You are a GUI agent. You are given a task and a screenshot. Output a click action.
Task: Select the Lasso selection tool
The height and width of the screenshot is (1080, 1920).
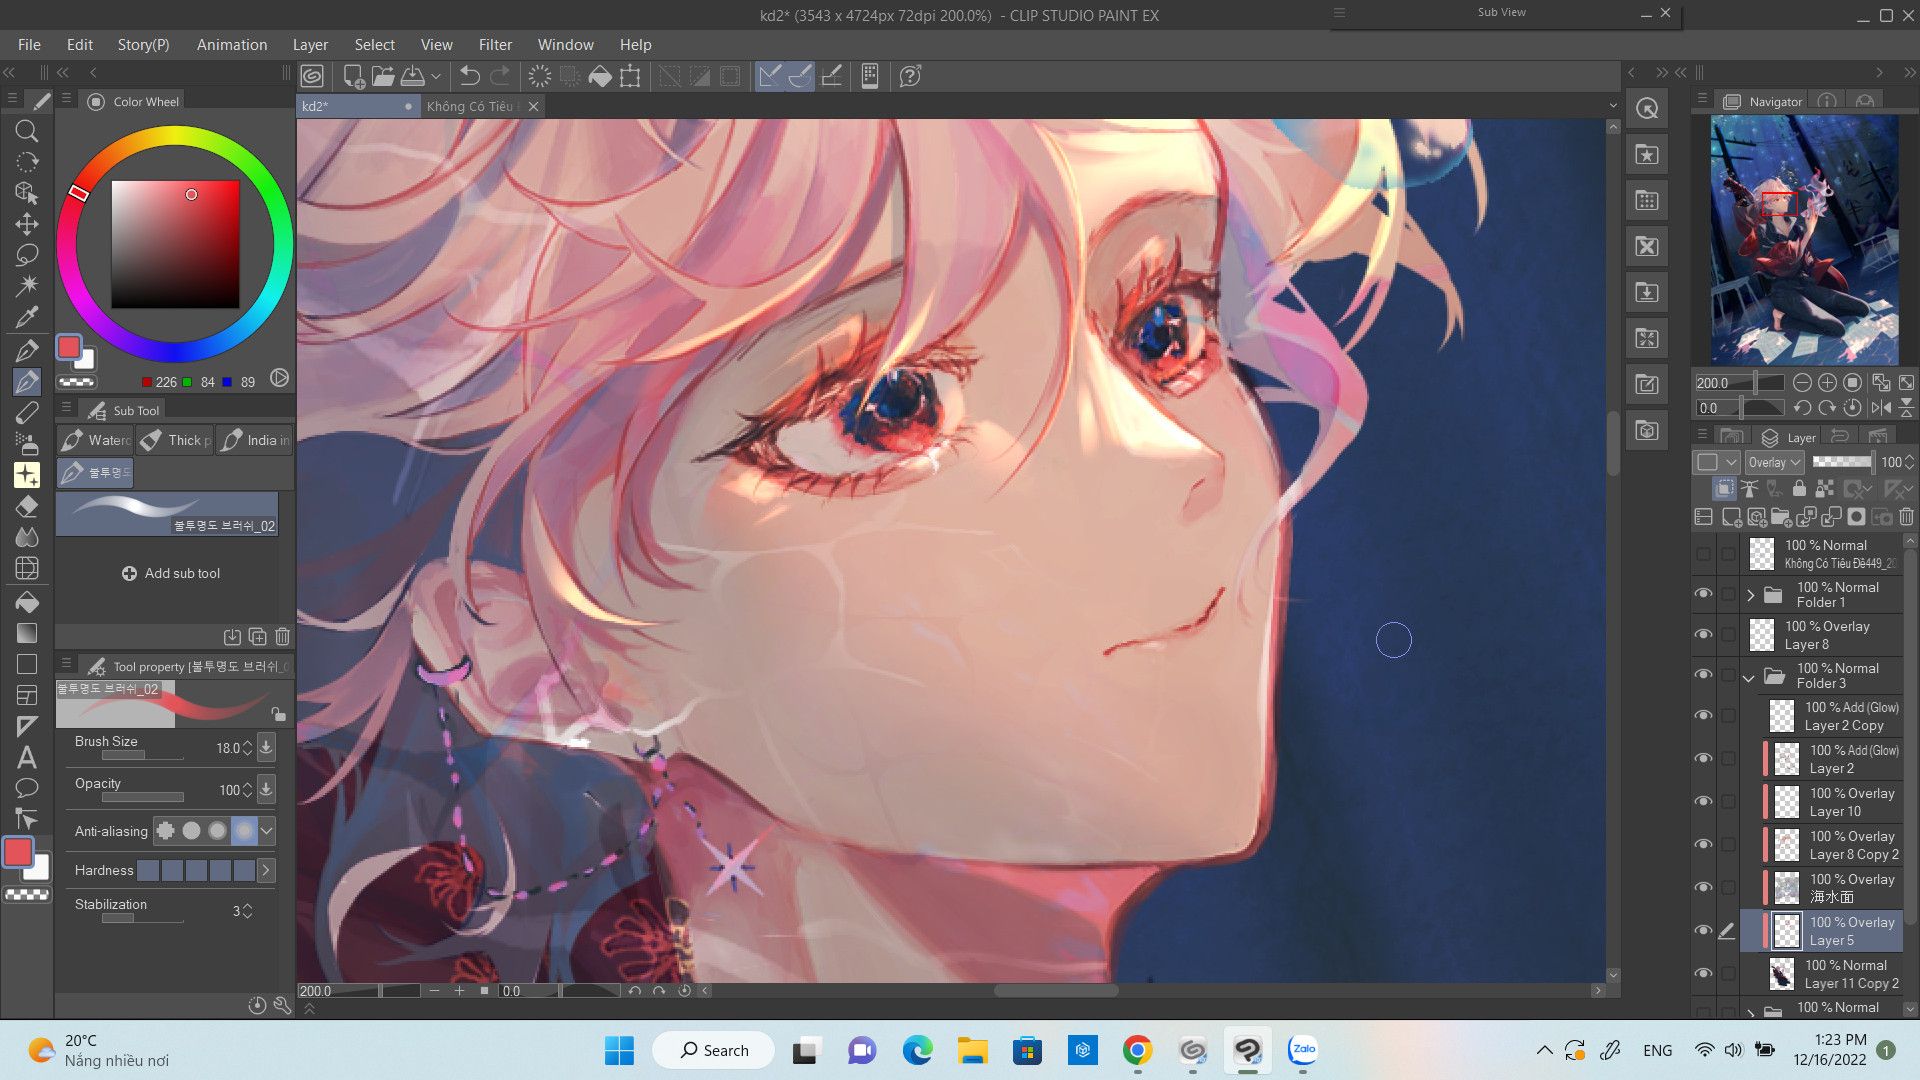(x=27, y=255)
